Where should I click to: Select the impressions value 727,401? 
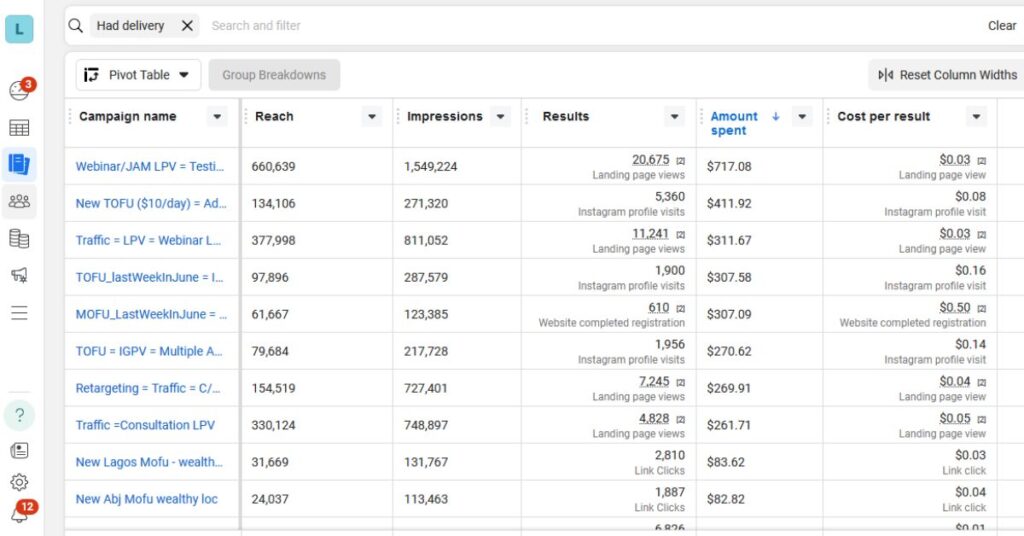tap(426, 388)
